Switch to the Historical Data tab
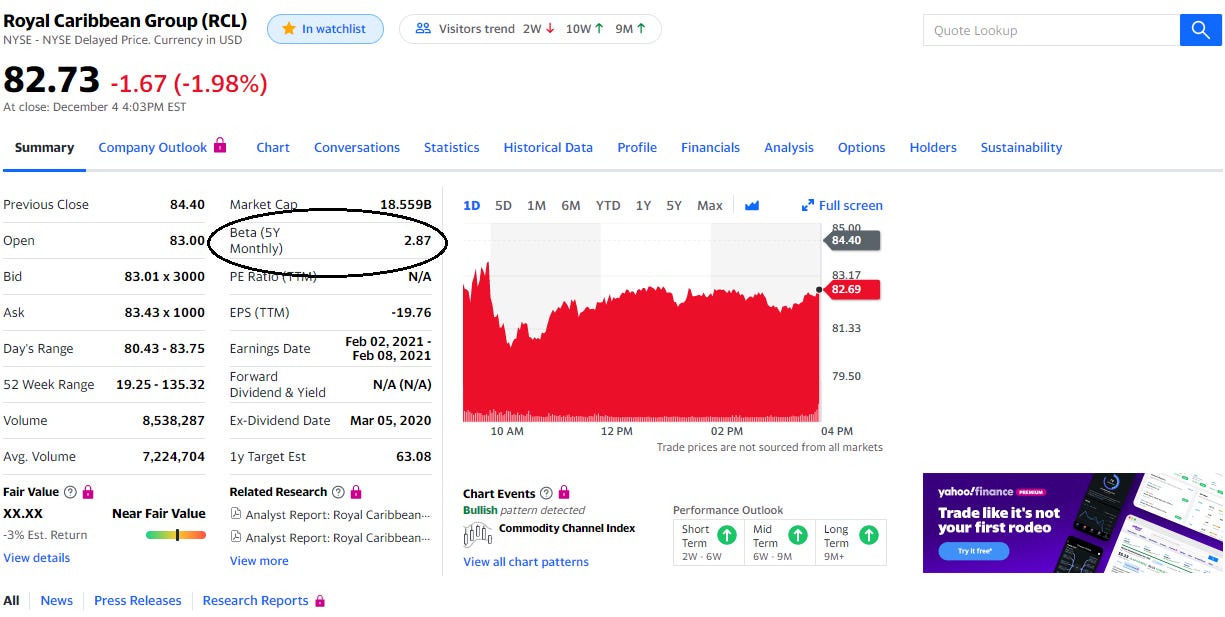 tap(548, 147)
